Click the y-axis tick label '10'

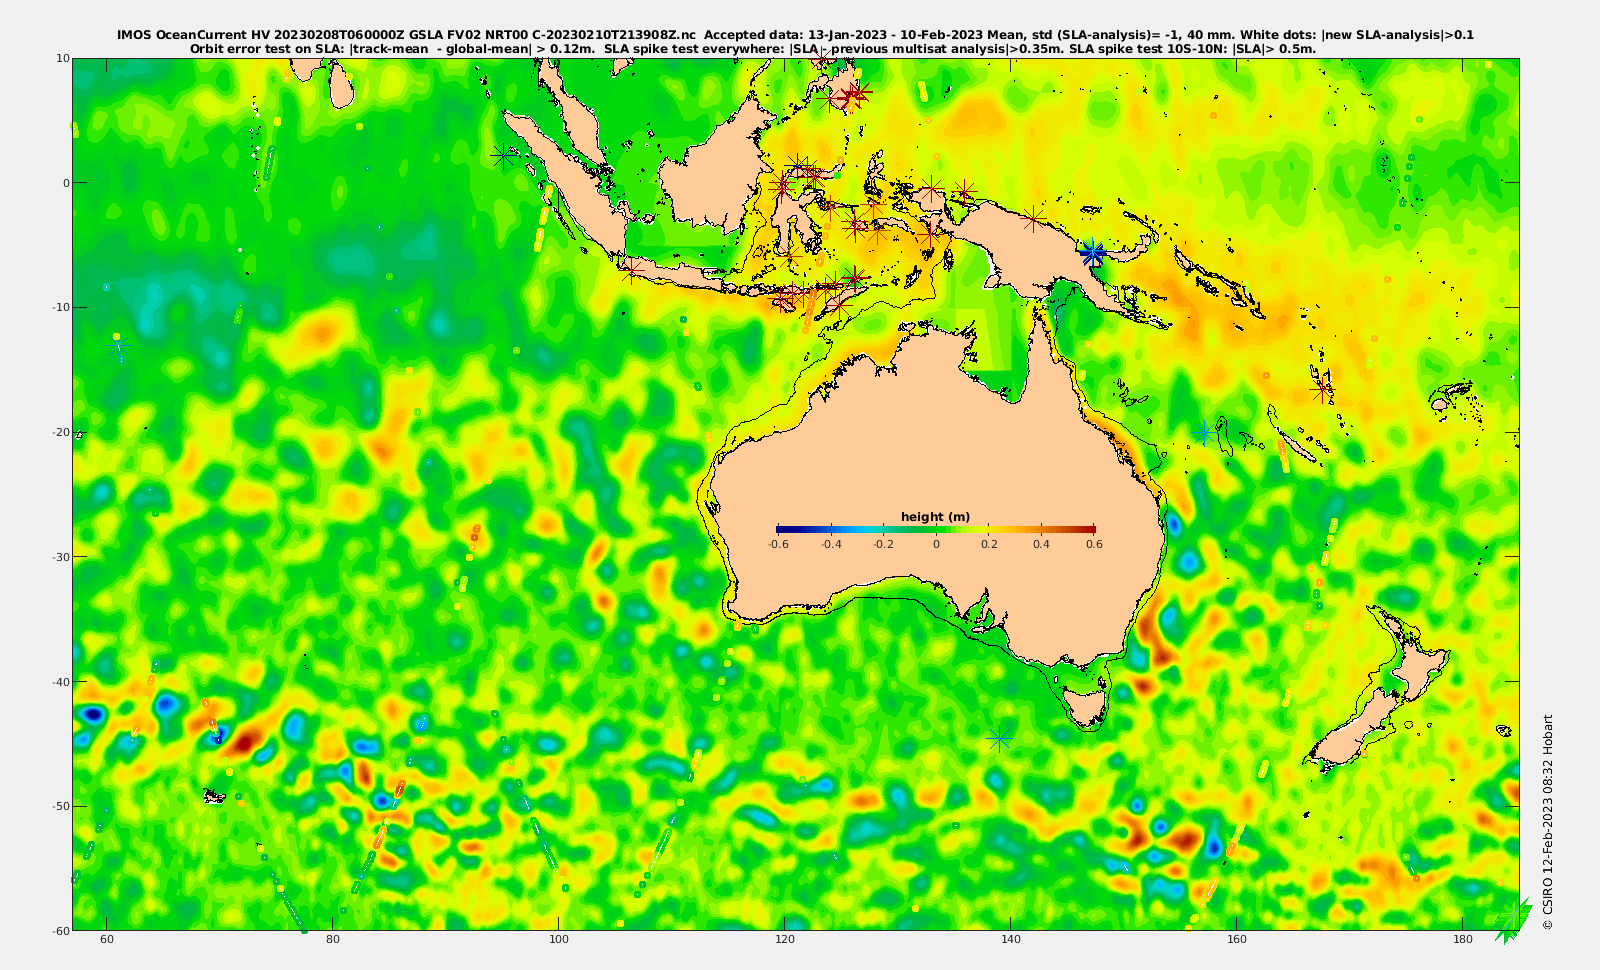pyautogui.click(x=63, y=58)
